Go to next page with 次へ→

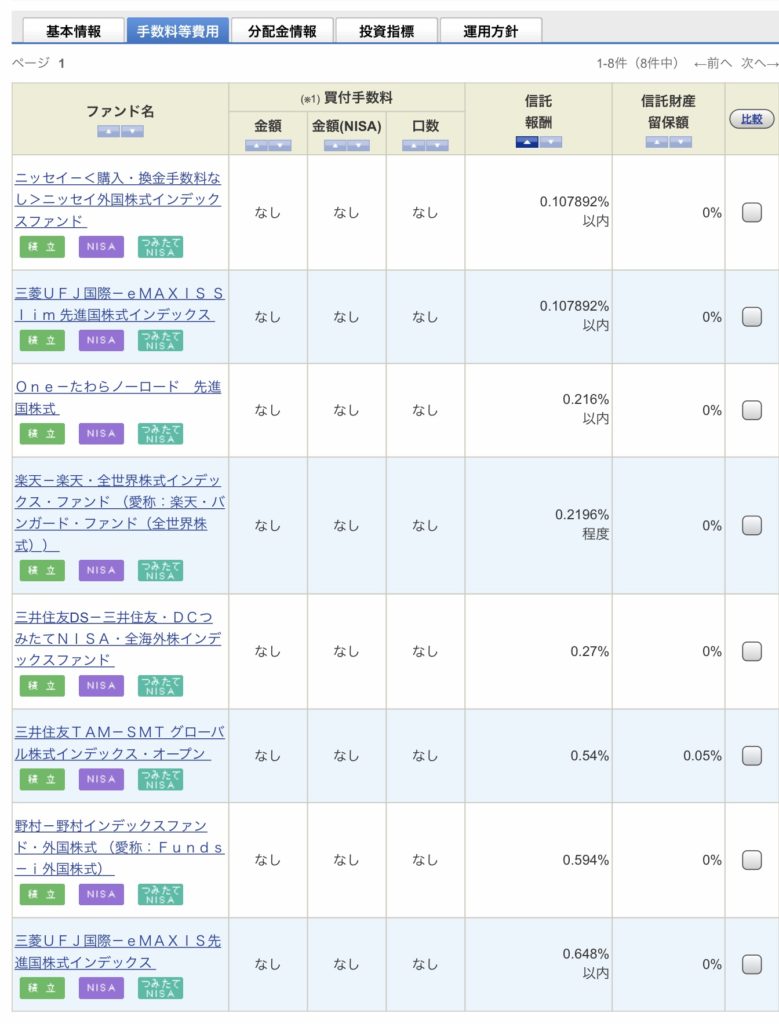[759, 63]
